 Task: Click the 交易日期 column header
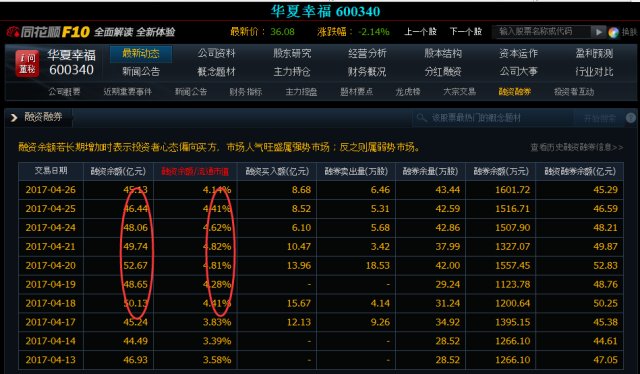51,171
